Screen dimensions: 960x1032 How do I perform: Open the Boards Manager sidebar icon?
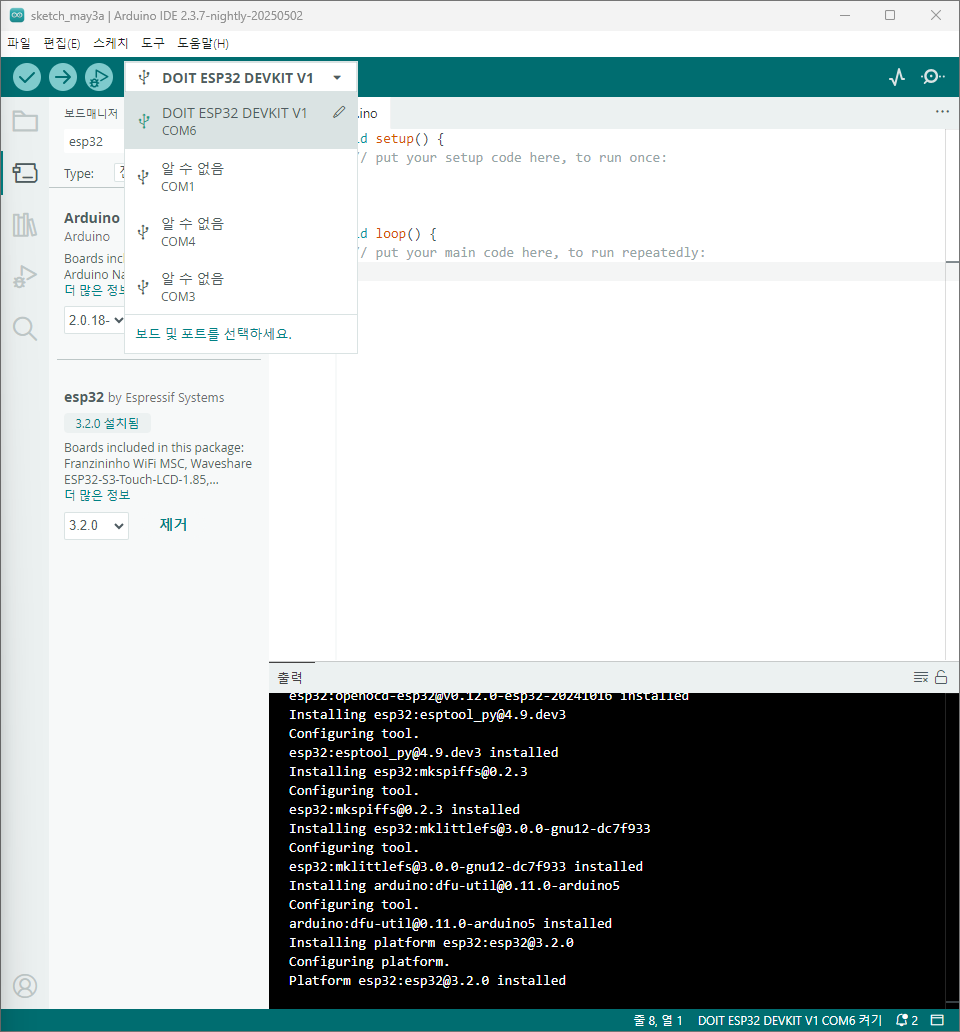coord(25,173)
